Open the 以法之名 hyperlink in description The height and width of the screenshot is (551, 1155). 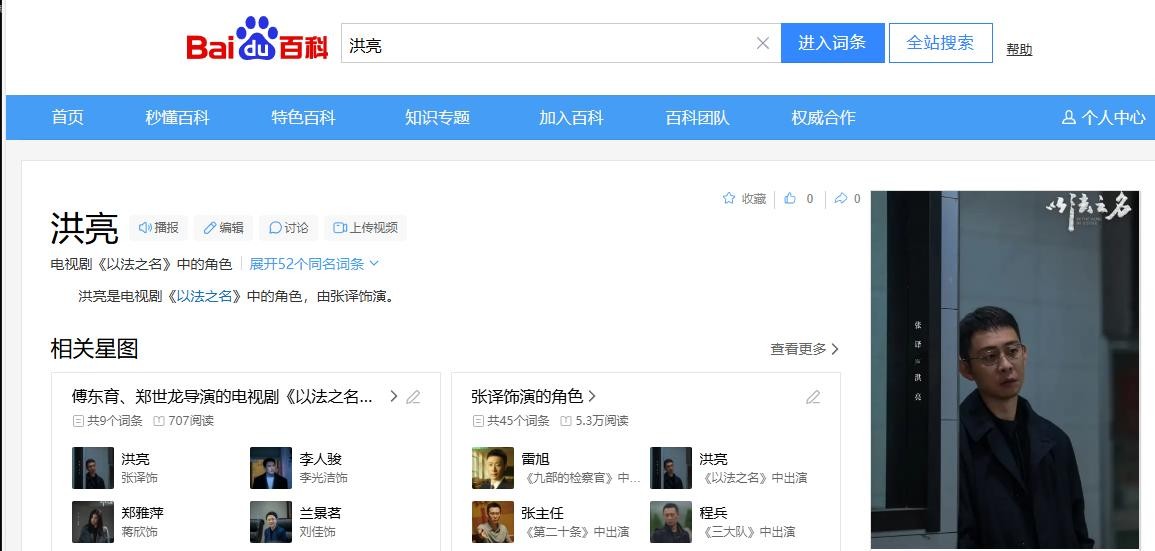click(209, 296)
